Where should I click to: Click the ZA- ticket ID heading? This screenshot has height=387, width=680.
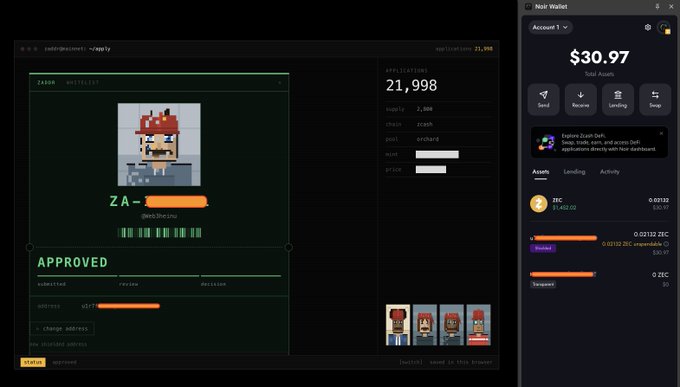coord(159,201)
